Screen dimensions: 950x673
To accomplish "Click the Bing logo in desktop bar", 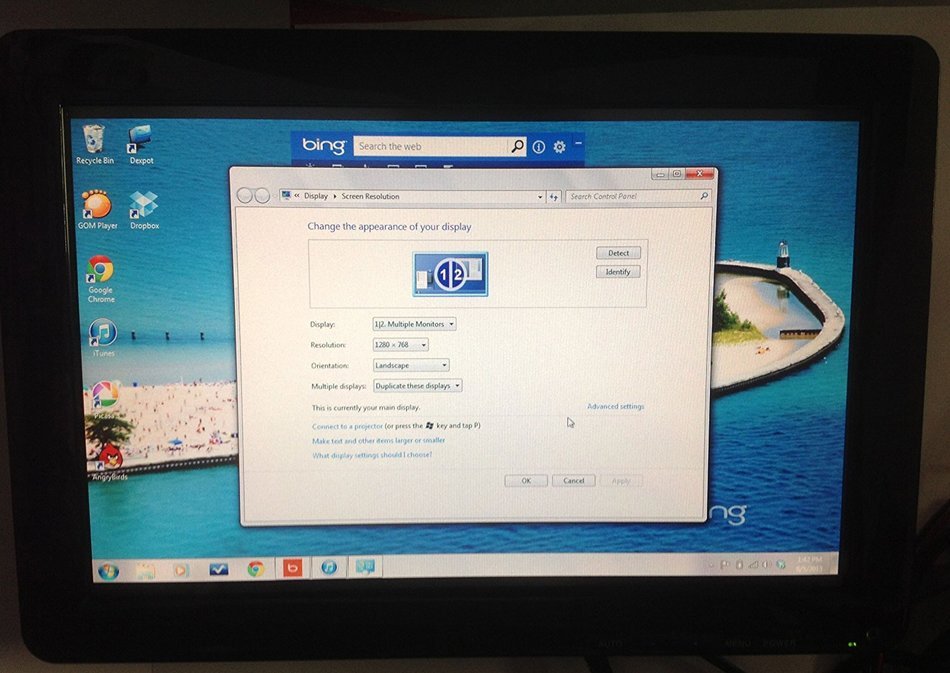I will [x=323, y=145].
